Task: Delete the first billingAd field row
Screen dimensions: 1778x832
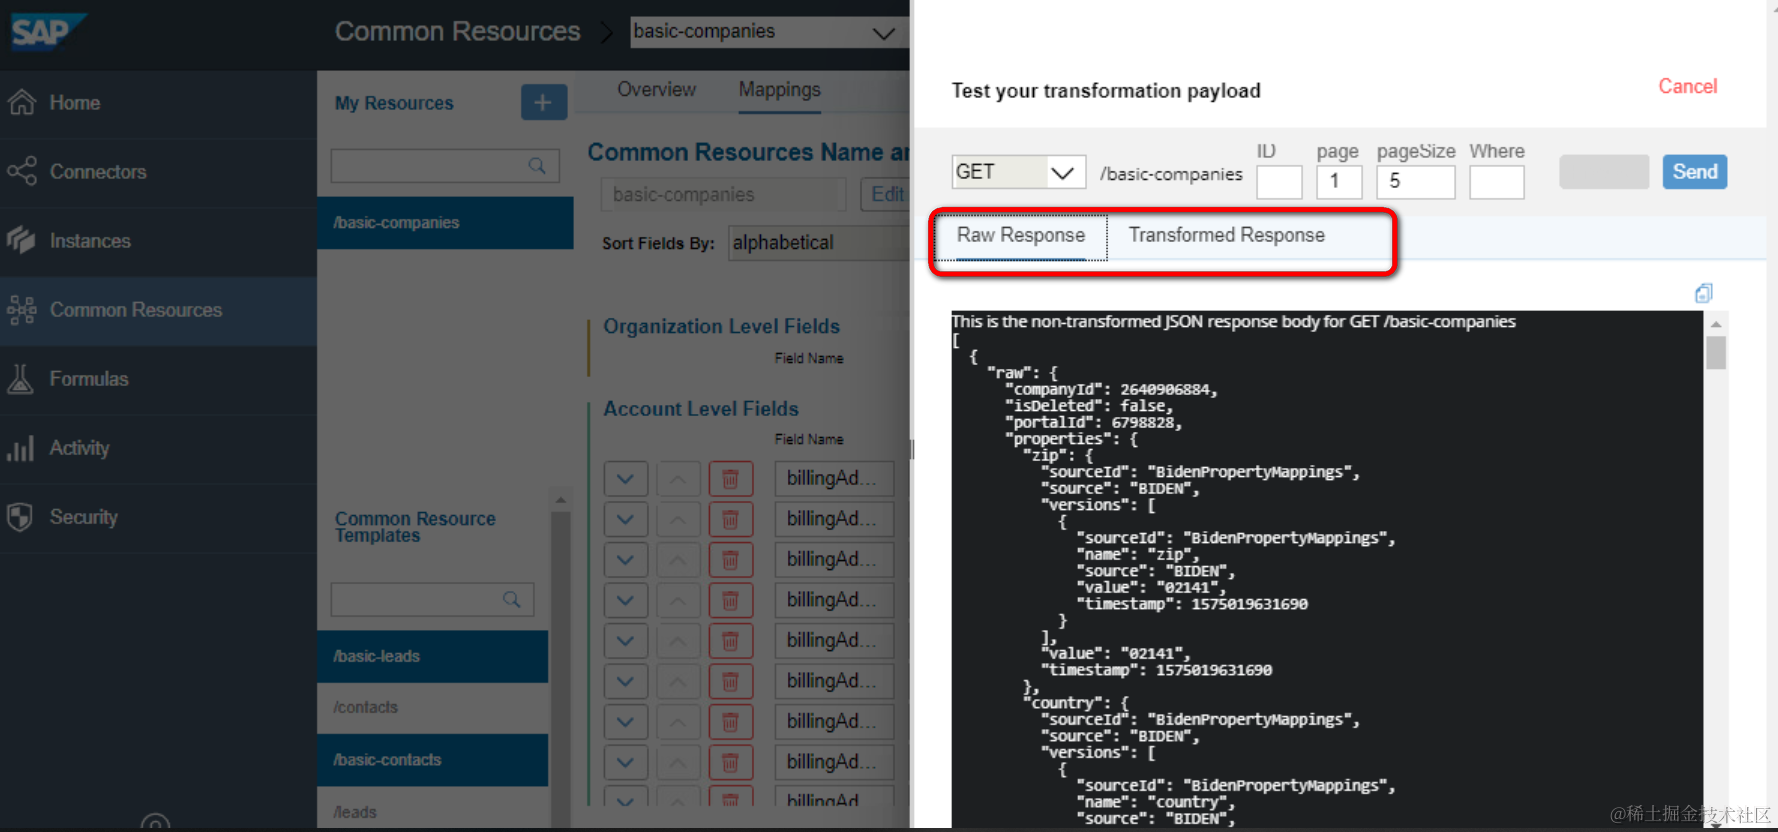Action: 730,479
